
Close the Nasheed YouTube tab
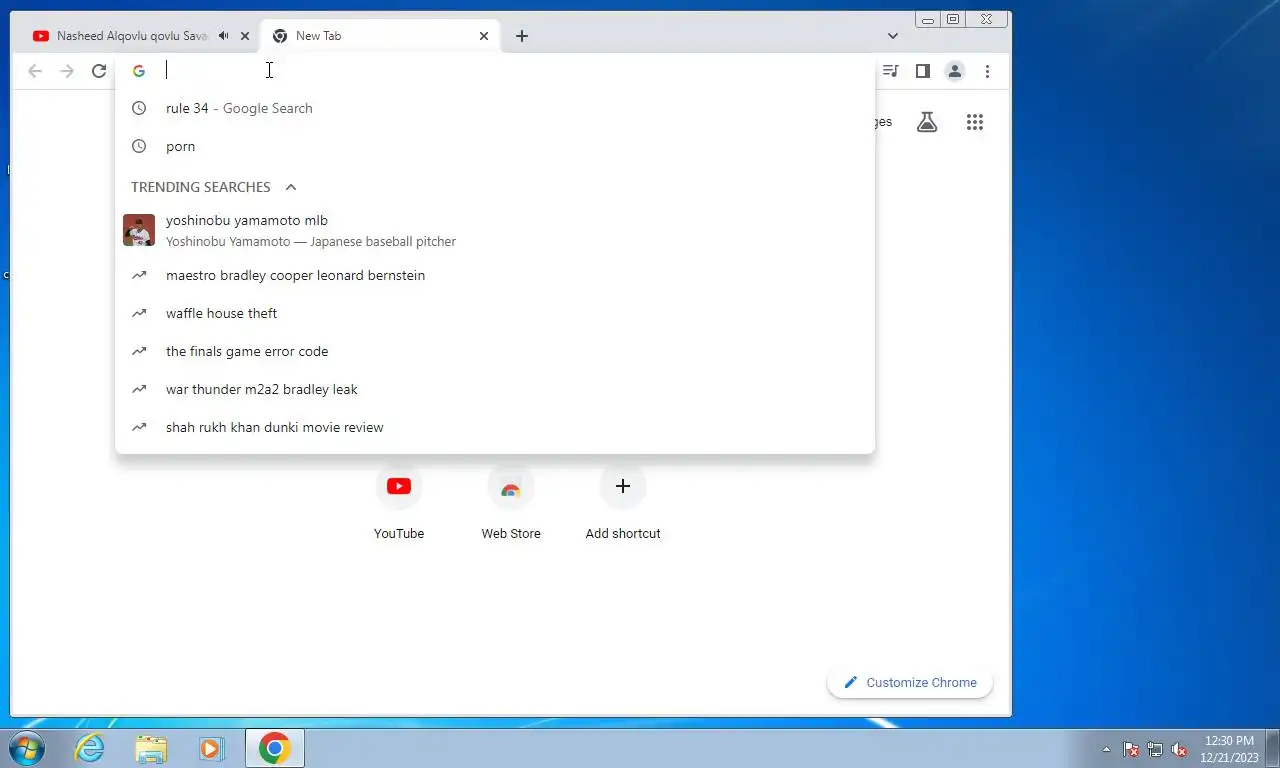(x=245, y=36)
